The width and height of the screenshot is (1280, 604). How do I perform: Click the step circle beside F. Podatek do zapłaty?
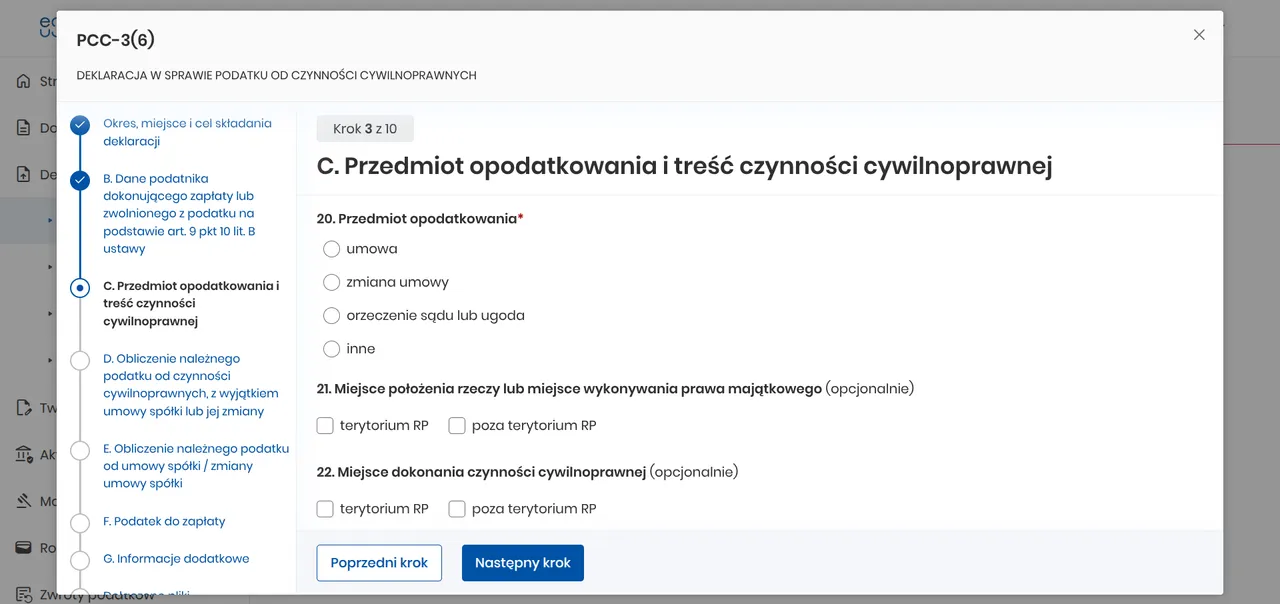80,522
